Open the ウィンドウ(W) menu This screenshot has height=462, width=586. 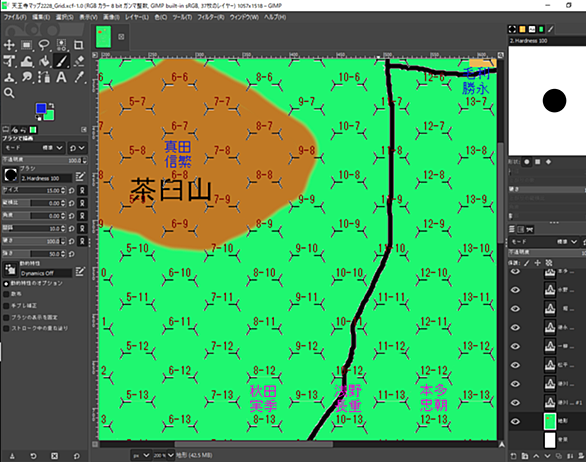click(x=244, y=17)
